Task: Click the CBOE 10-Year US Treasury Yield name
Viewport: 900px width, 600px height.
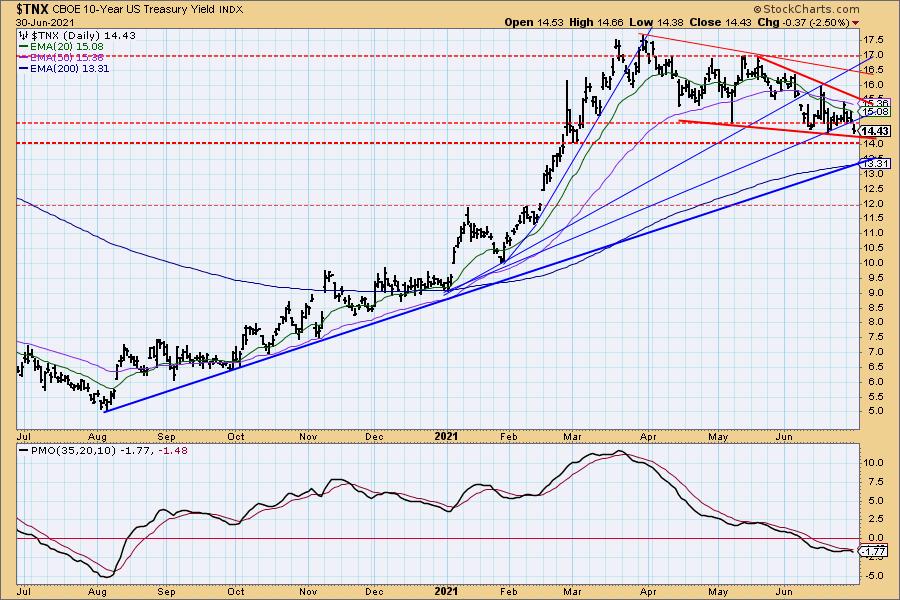Action: 135,10
